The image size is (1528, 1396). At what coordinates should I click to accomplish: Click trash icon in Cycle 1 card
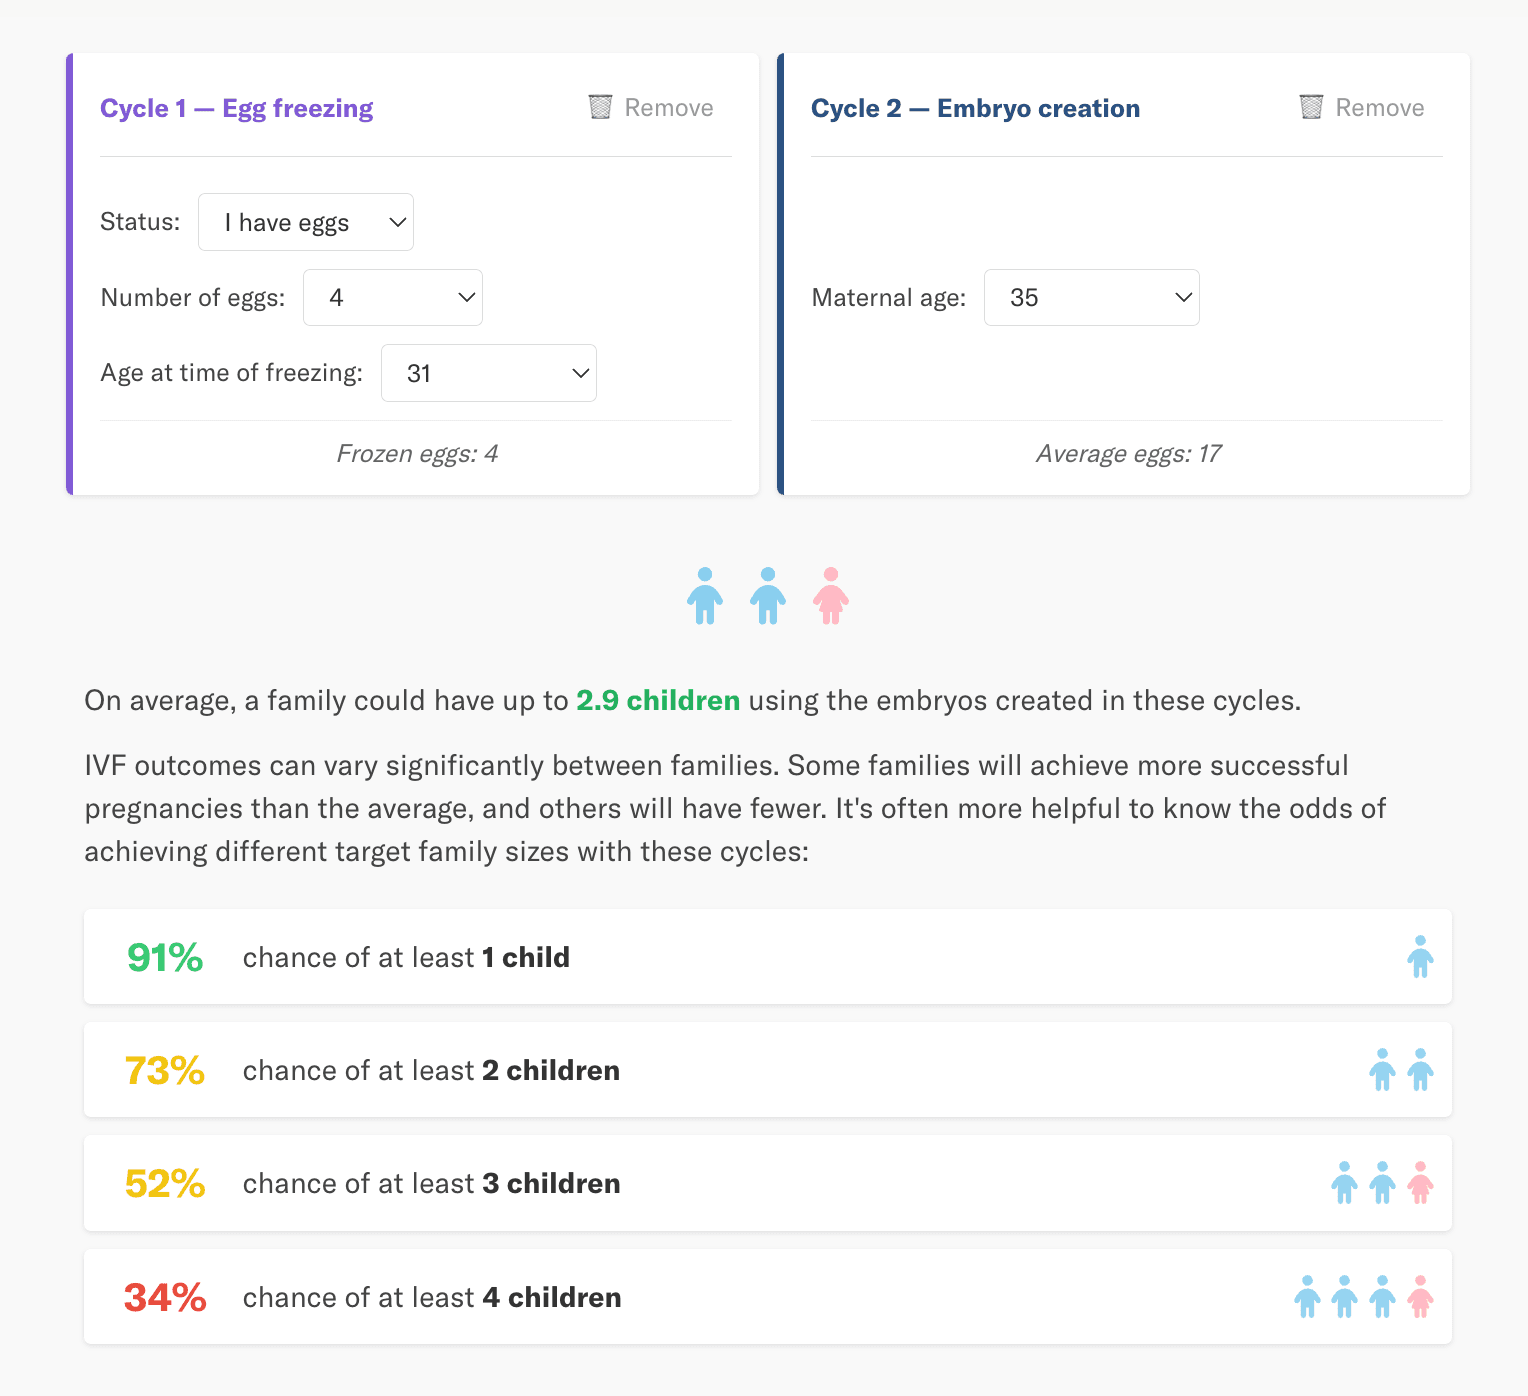tap(600, 107)
